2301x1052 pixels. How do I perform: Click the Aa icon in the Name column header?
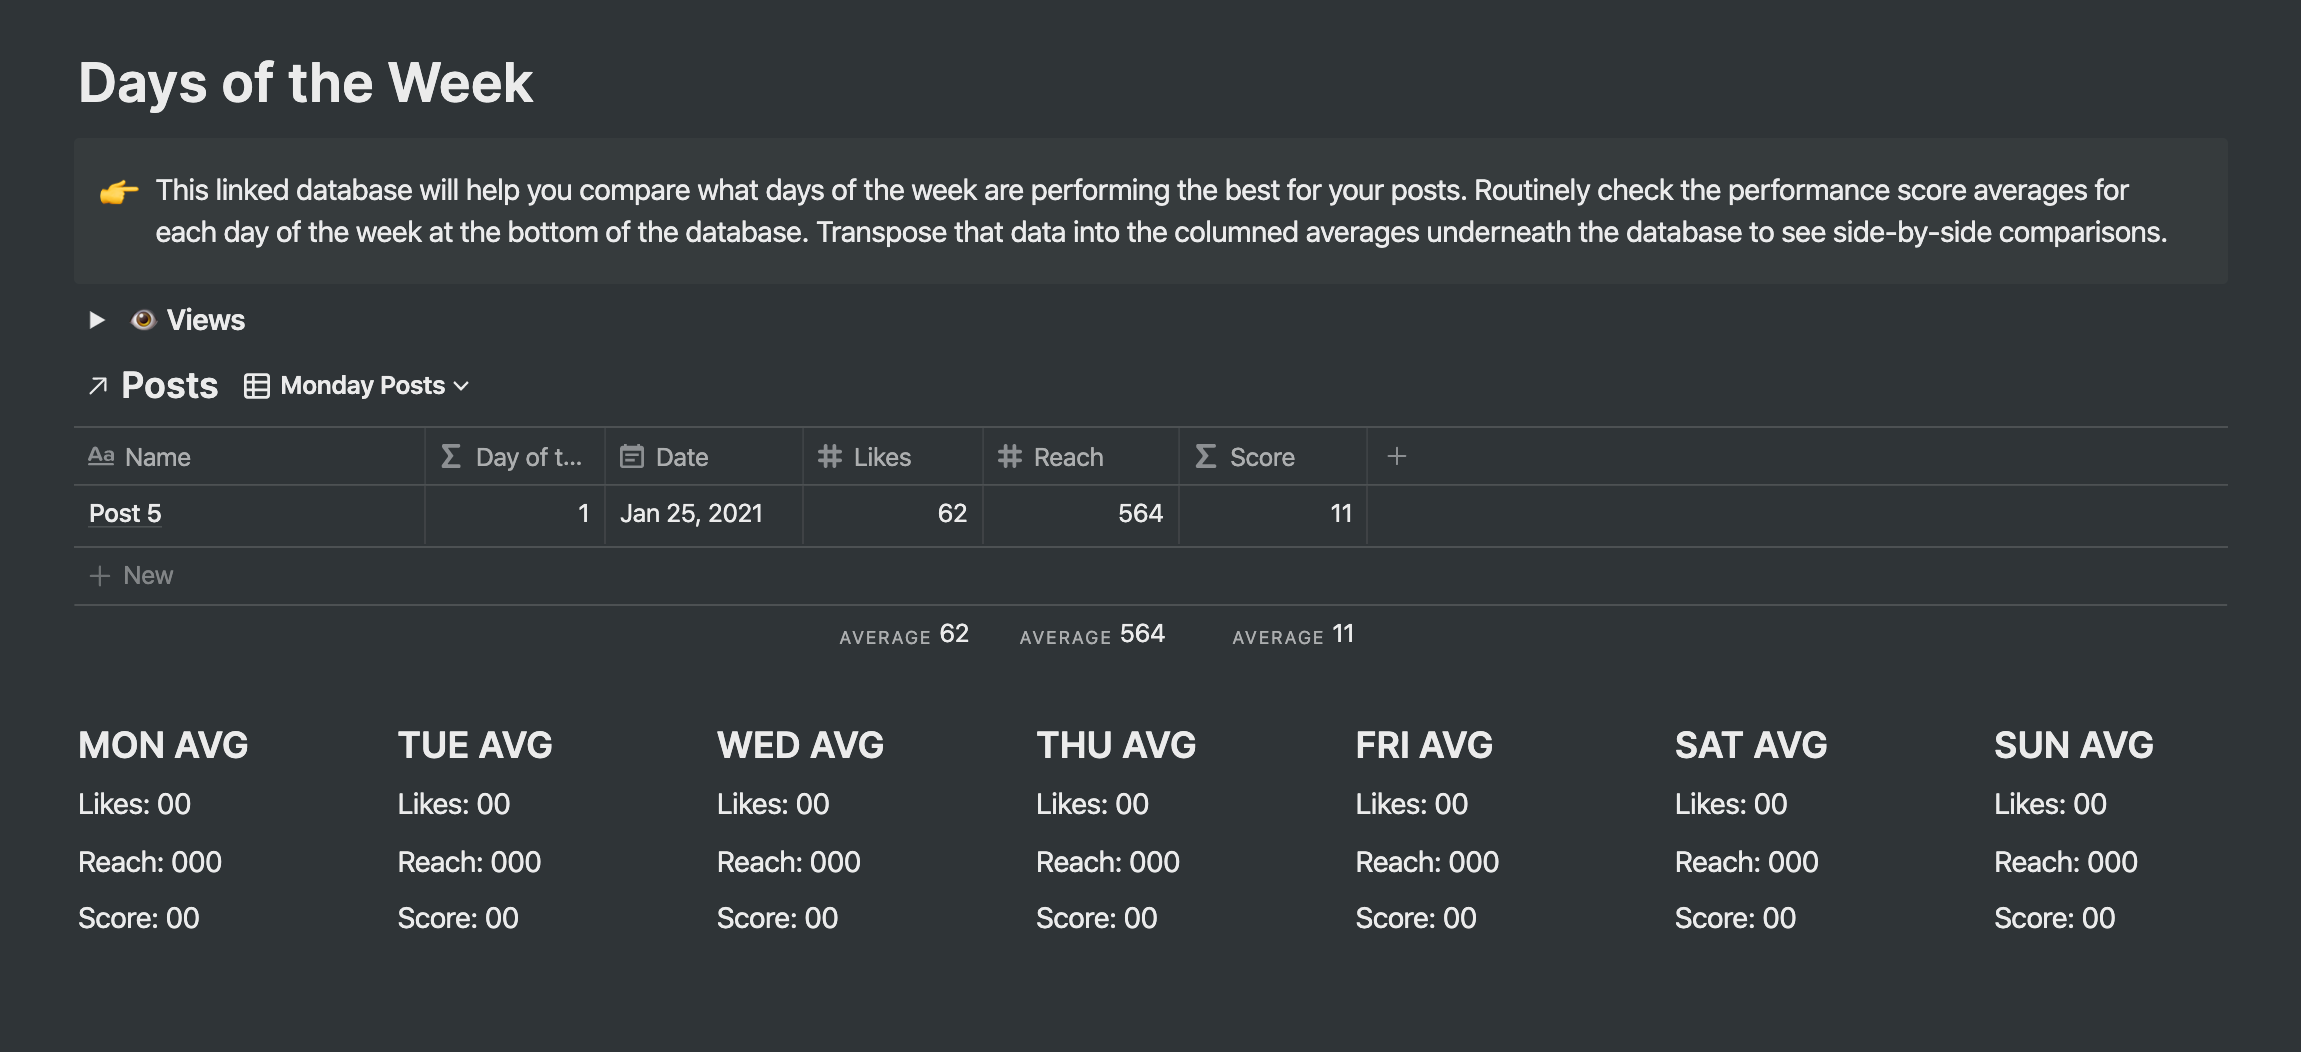[101, 456]
